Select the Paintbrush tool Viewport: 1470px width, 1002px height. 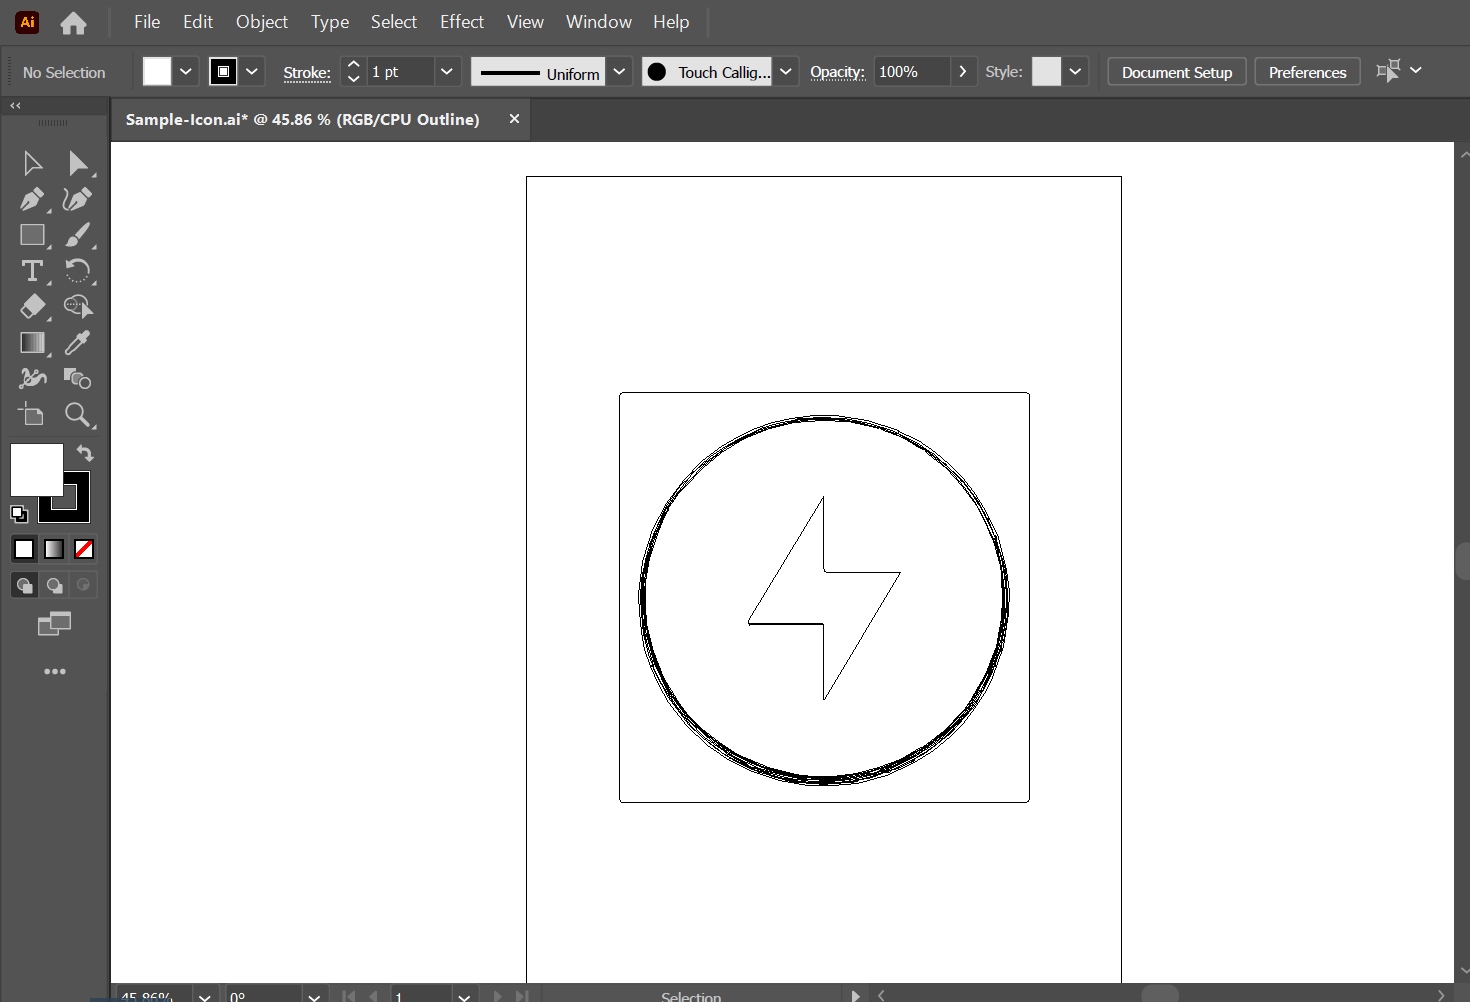tap(77, 235)
